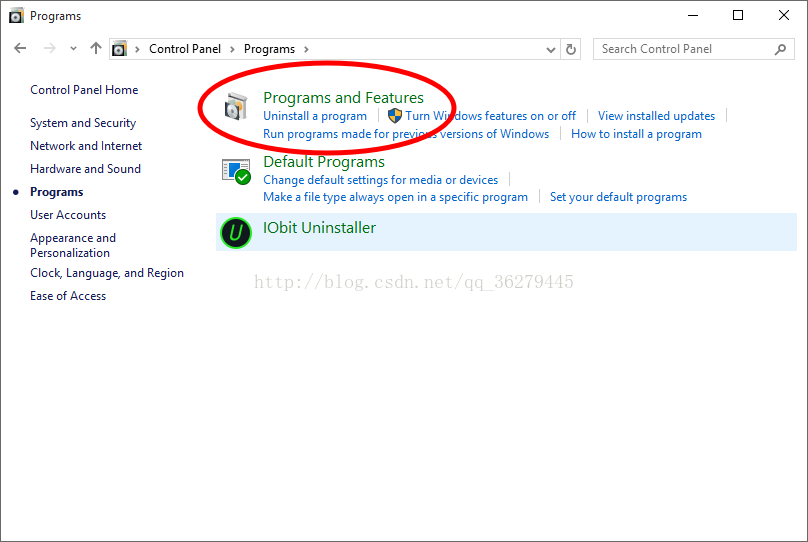Click the Search Control Panel field
The width and height of the screenshot is (808, 542).
point(694,49)
